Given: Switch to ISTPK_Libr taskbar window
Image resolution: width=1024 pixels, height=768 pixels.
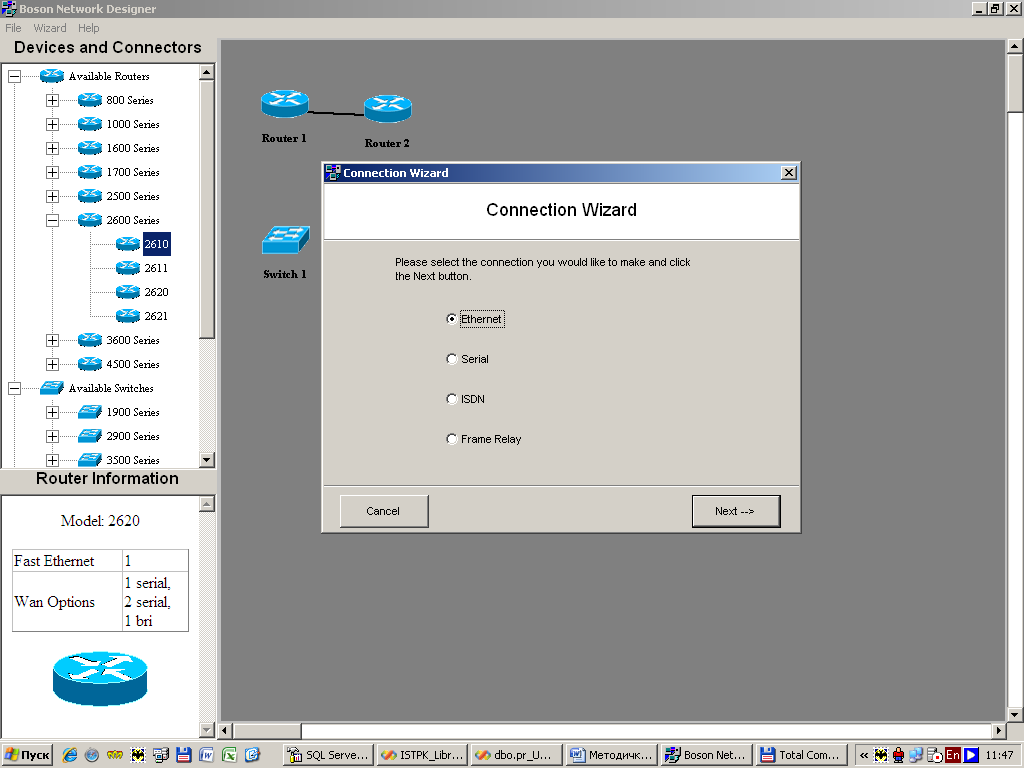Looking at the screenshot, I should [x=423, y=755].
